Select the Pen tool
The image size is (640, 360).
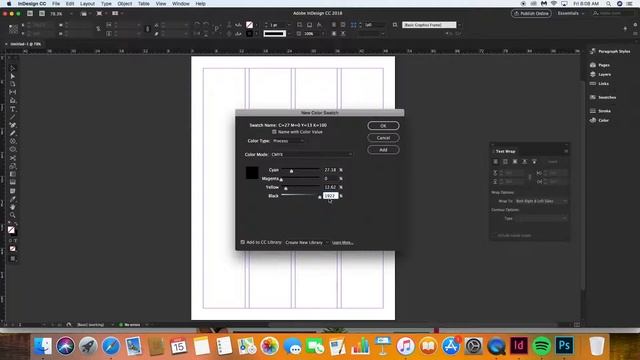point(13,125)
